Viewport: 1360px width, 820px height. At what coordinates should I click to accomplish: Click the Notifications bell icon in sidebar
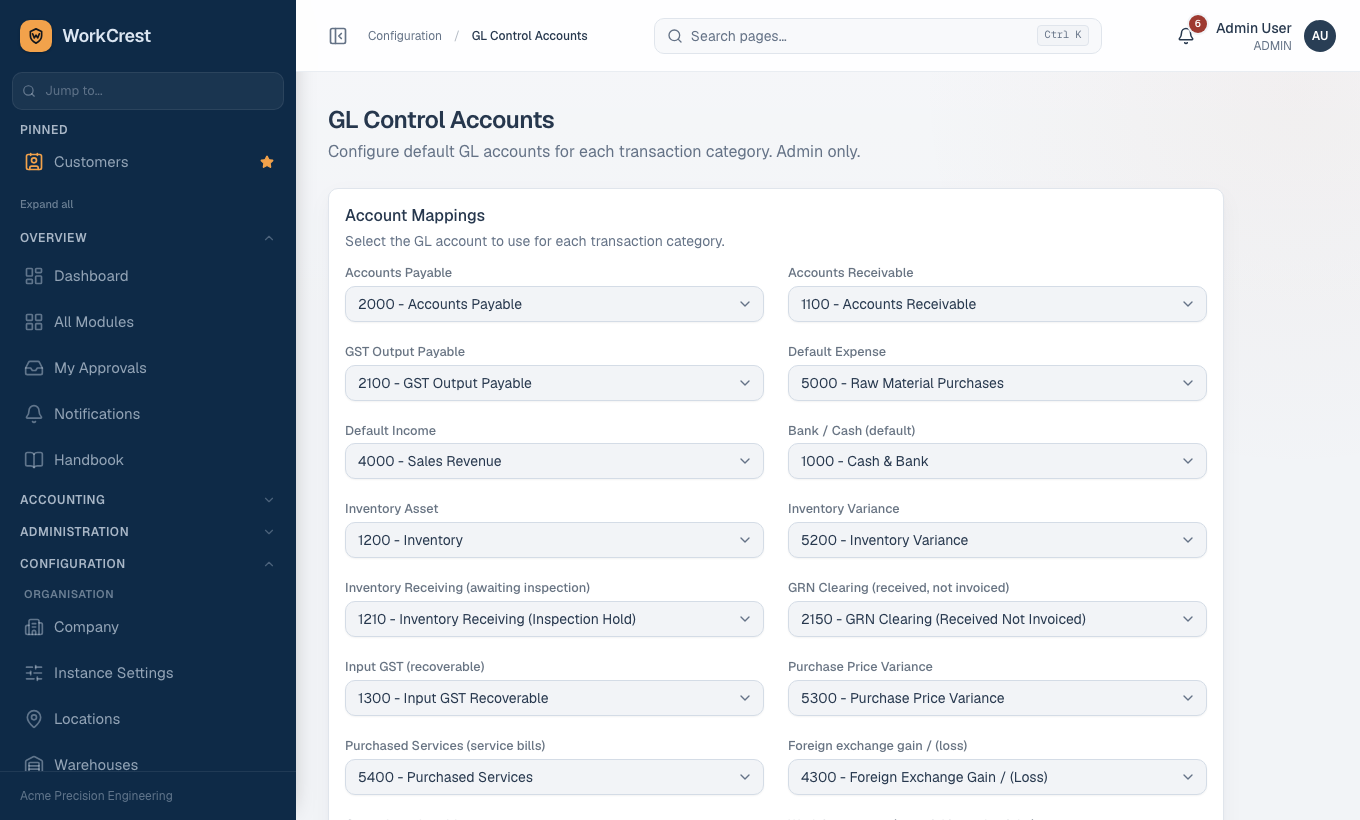34,414
